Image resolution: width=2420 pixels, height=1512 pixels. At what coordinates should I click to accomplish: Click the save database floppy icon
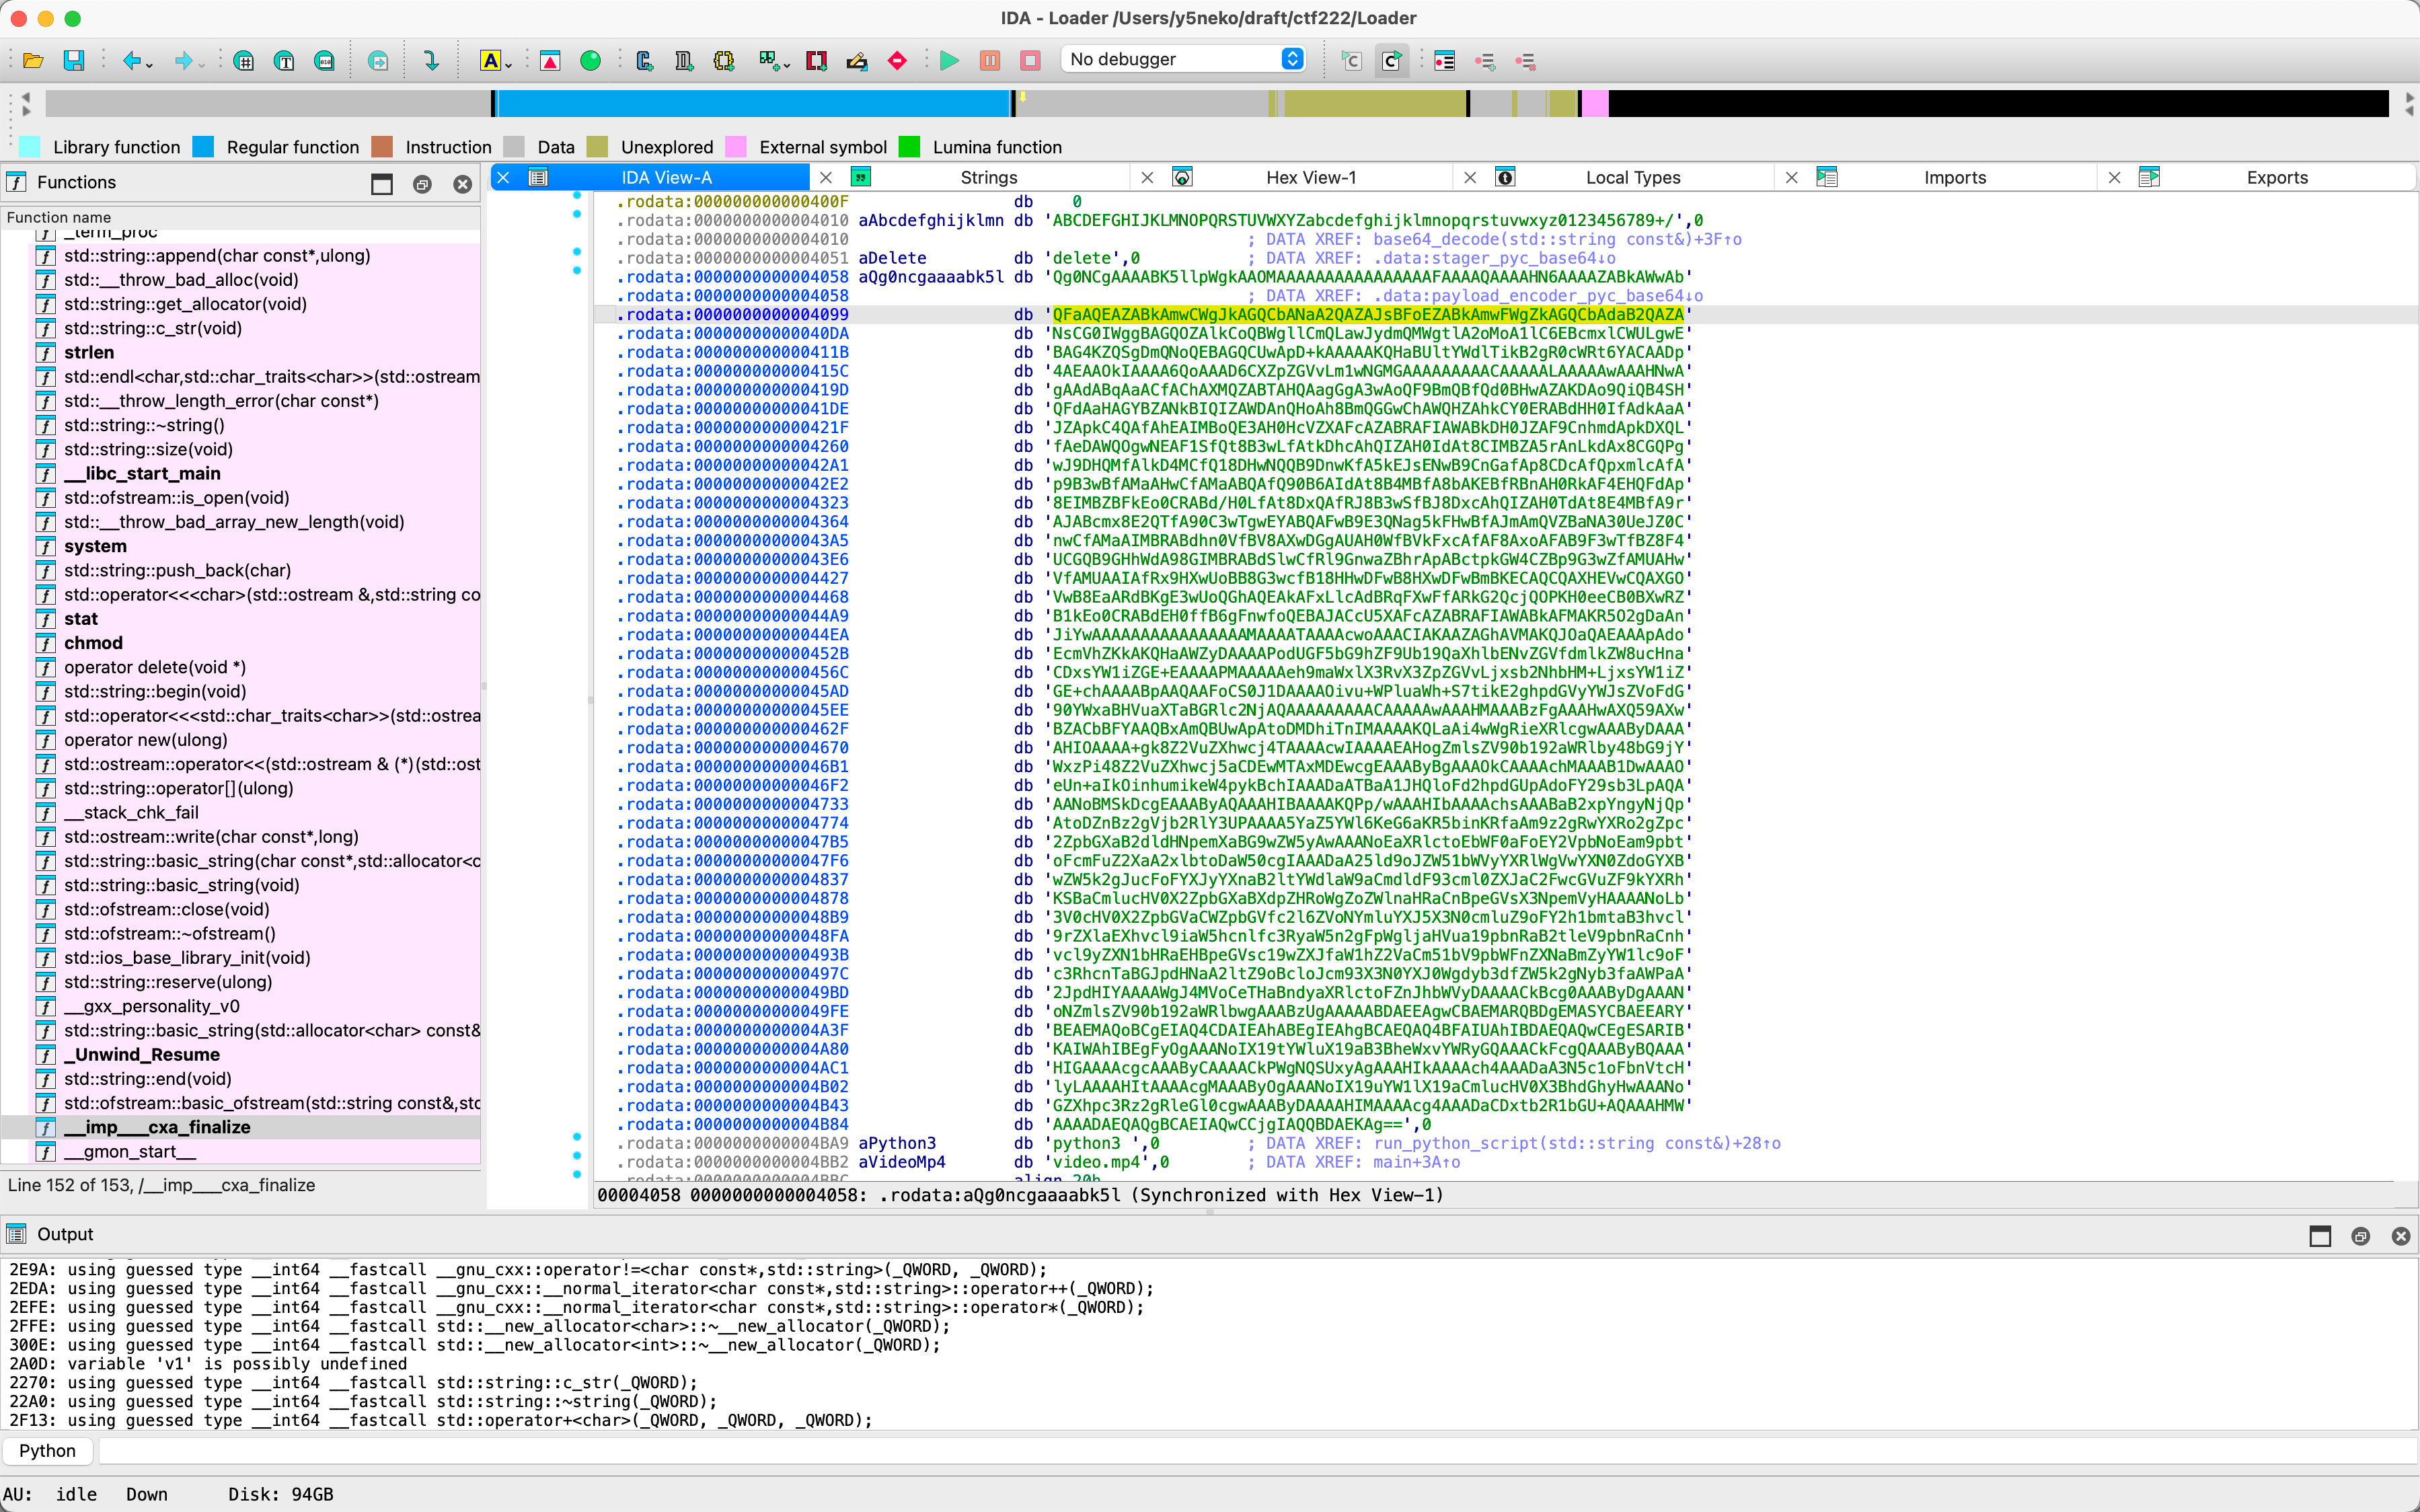73,61
